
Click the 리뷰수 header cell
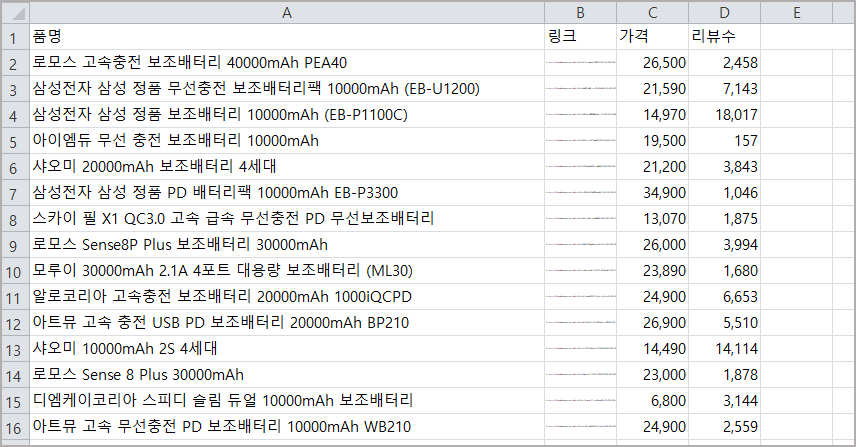(x=724, y=37)
